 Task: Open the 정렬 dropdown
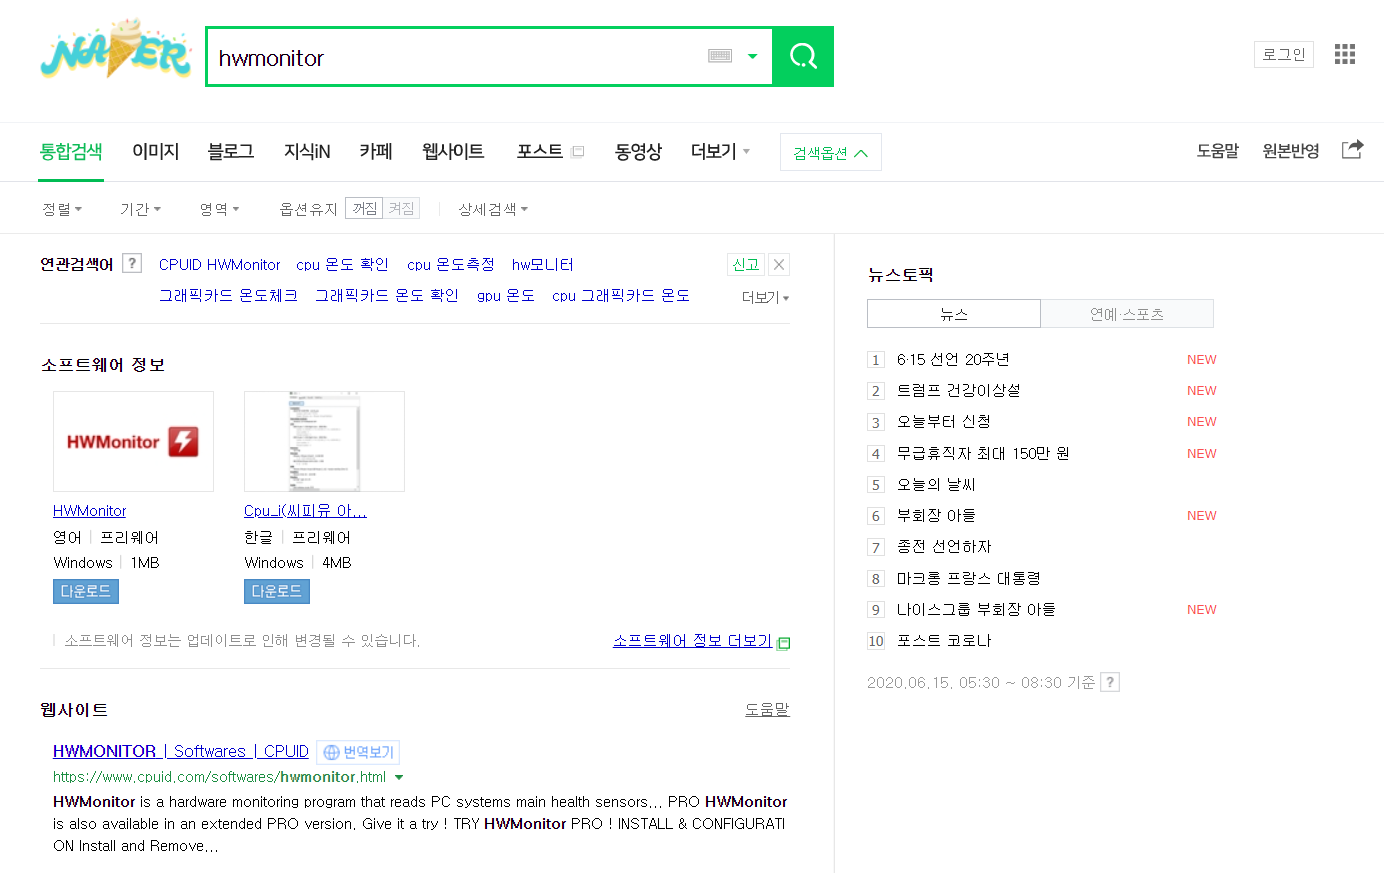(62, 209)
